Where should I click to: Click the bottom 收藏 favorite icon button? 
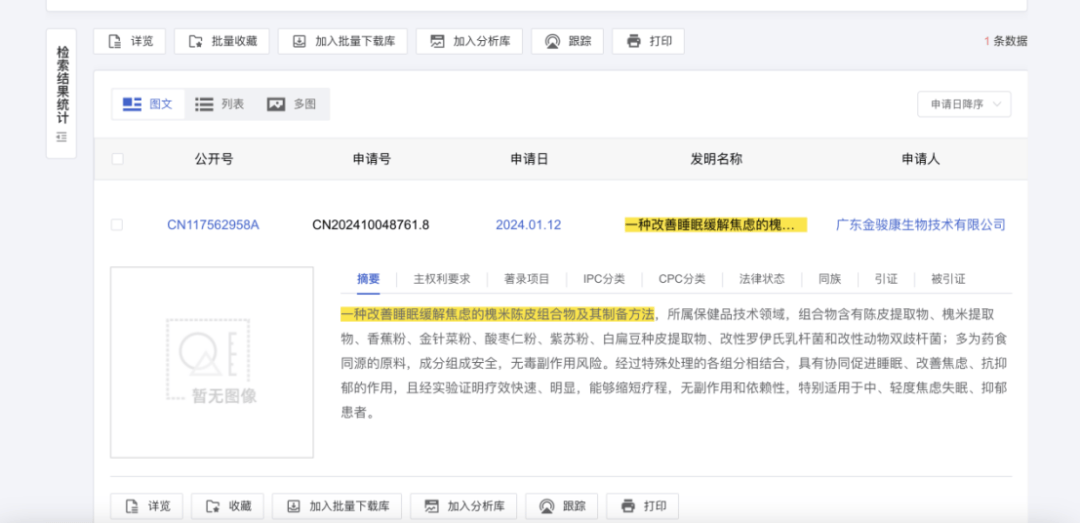point(212,506)
